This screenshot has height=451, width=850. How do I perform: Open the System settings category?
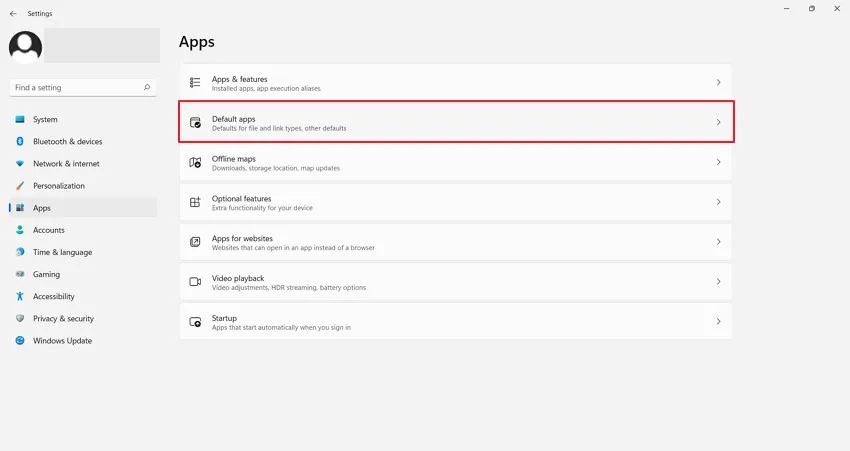[x=45, y=120]
